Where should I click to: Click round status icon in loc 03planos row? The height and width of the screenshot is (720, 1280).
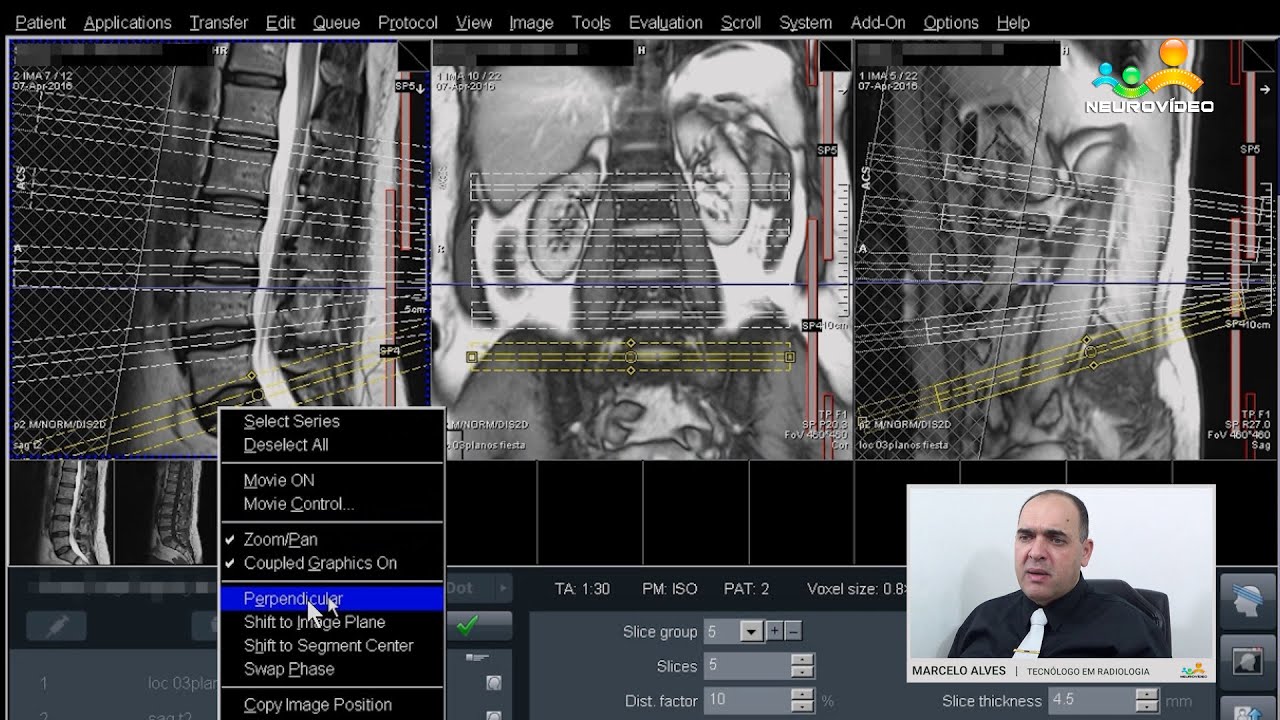point(493,683)
